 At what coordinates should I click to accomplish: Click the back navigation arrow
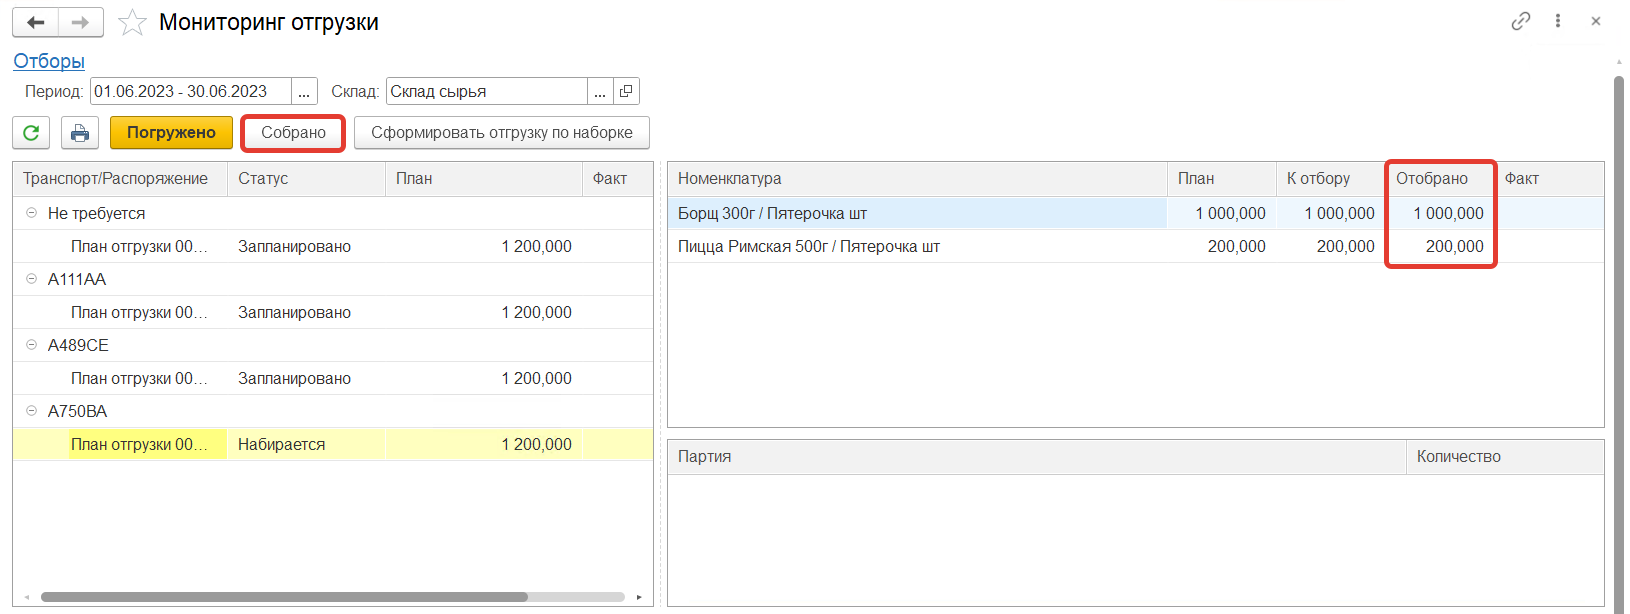(x=36, y=22)
